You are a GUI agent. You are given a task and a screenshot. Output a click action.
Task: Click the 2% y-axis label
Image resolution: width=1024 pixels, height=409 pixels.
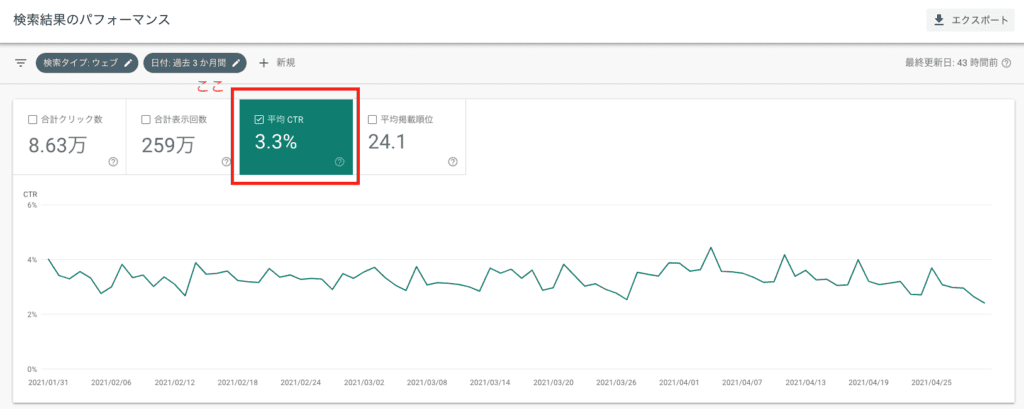click(x=31, y=314)
